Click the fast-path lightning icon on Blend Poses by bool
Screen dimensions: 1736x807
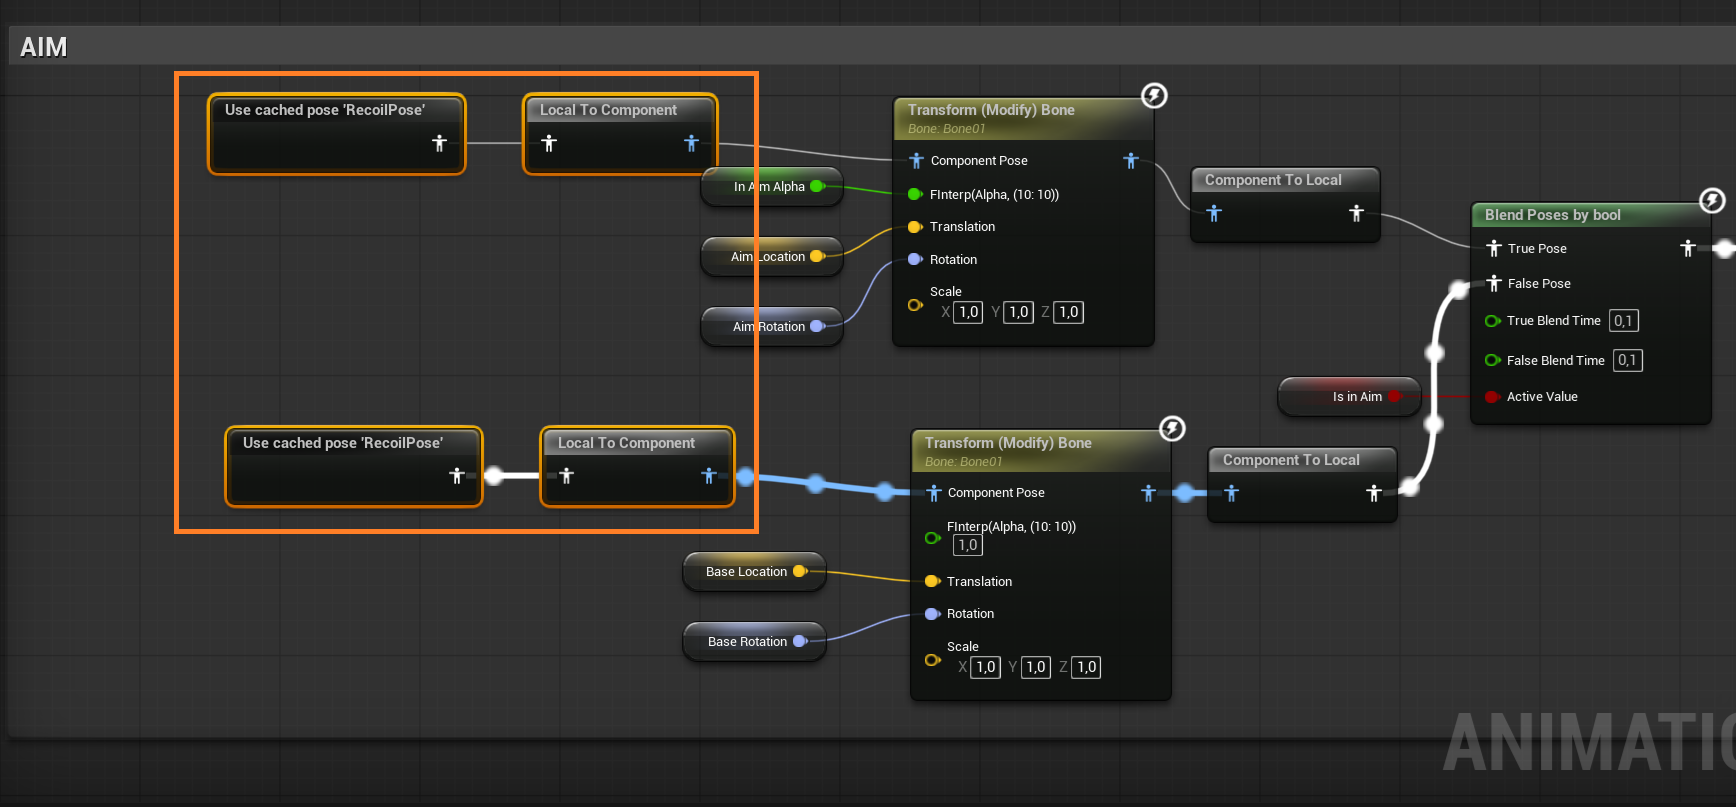[1712, 201]
